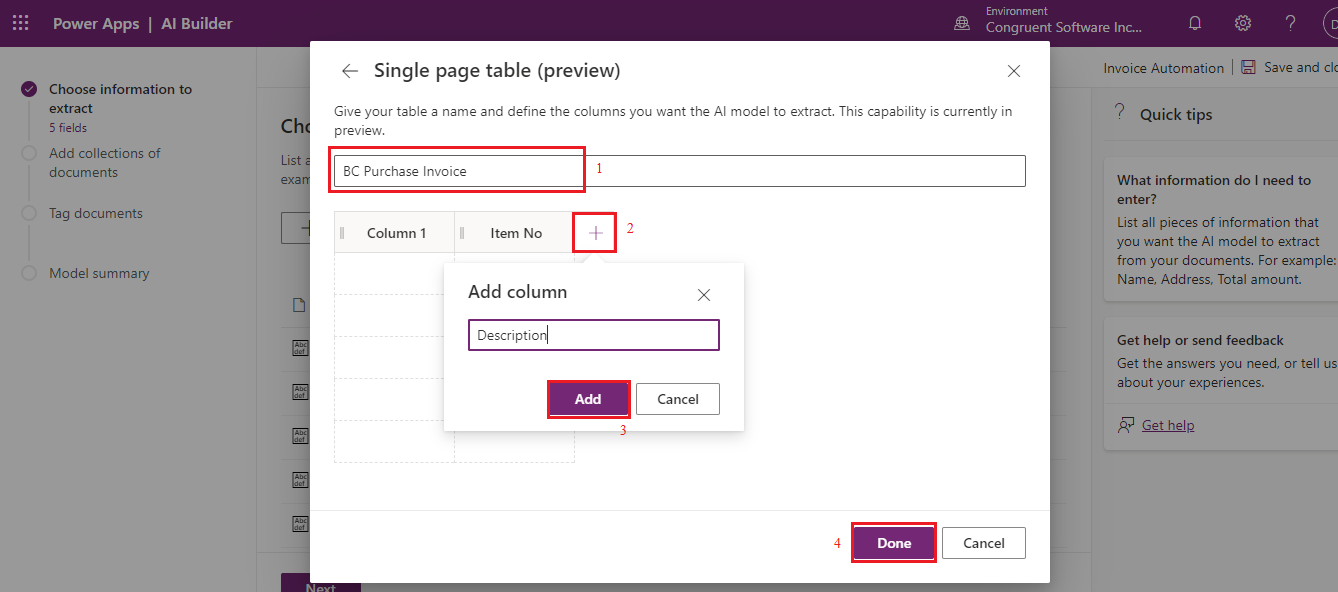Click the Quick tips heading

point(1176,115)
